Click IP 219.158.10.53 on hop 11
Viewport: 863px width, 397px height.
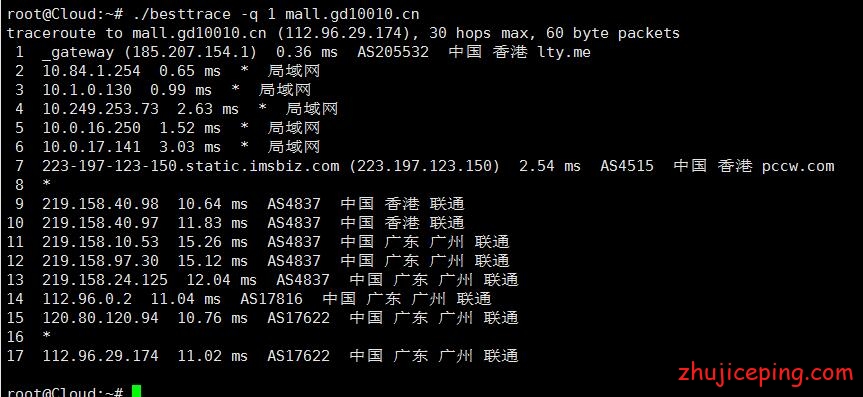[x=100, y=242]
